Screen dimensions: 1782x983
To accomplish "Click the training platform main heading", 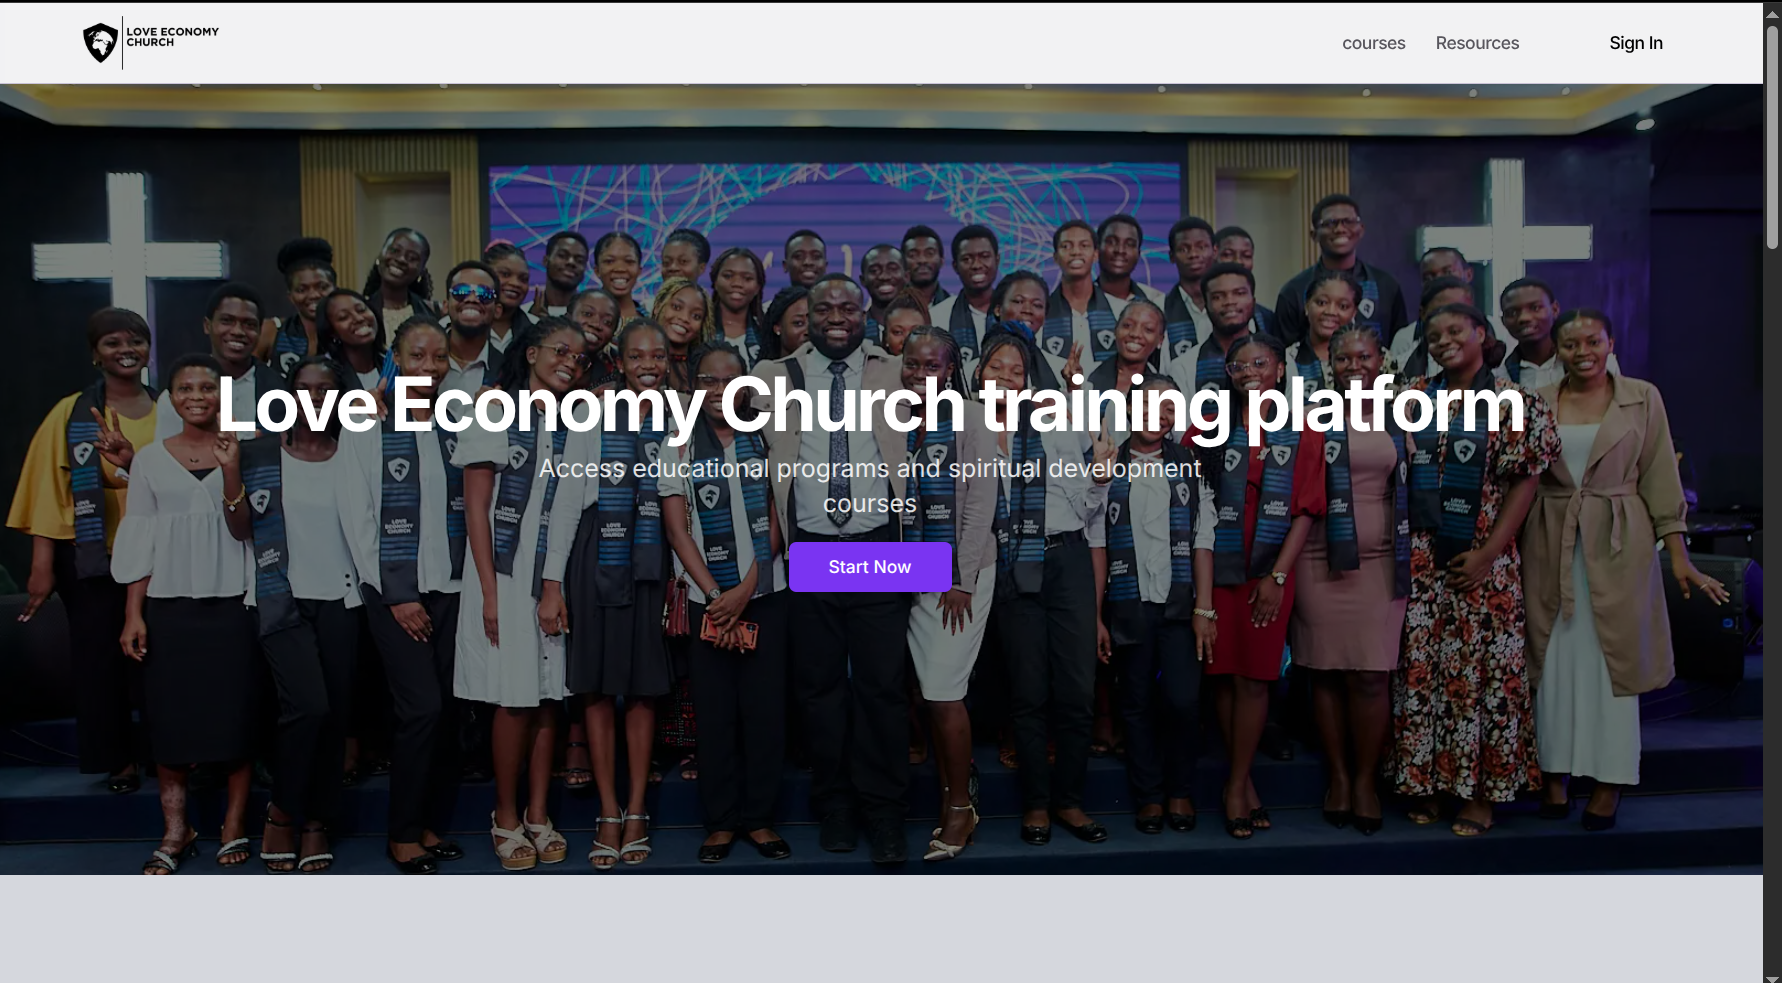I will click(870, 405).
